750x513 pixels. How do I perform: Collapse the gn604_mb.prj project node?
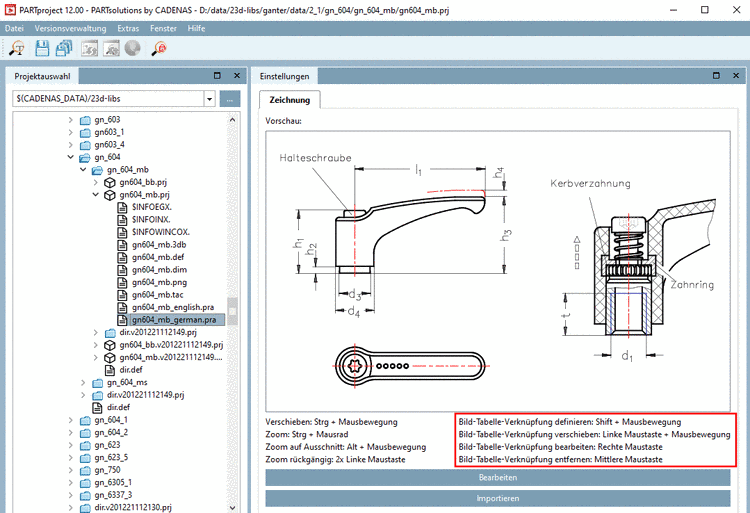tap(96, 195)
